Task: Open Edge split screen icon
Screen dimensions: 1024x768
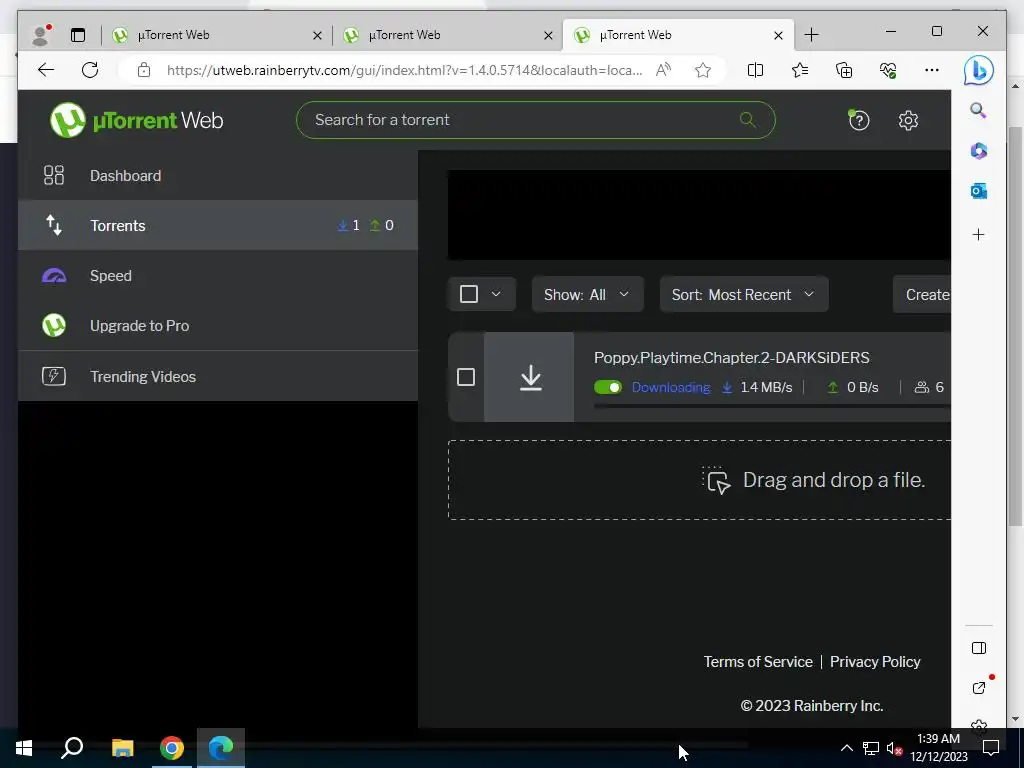Action: tap(755, 70)
